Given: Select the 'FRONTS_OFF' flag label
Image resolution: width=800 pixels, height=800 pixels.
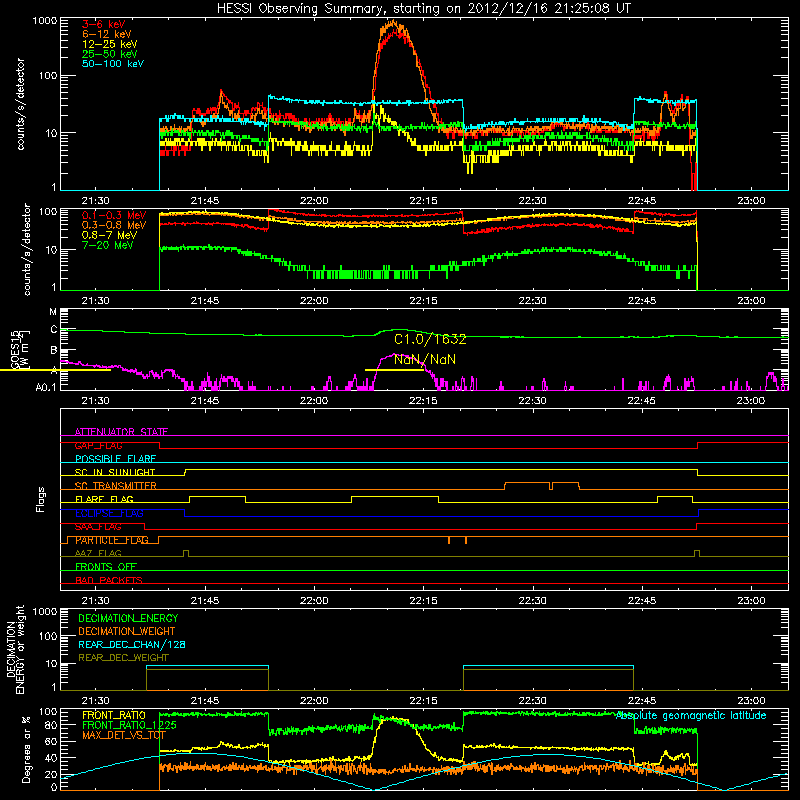Looking at the screenshot, I should point(106,567).
